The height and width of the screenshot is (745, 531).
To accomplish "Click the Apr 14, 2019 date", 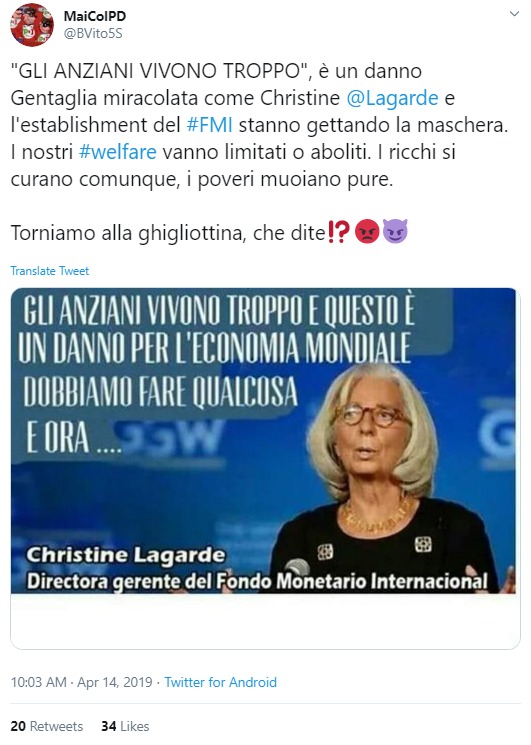I will (x=114, y=682).
